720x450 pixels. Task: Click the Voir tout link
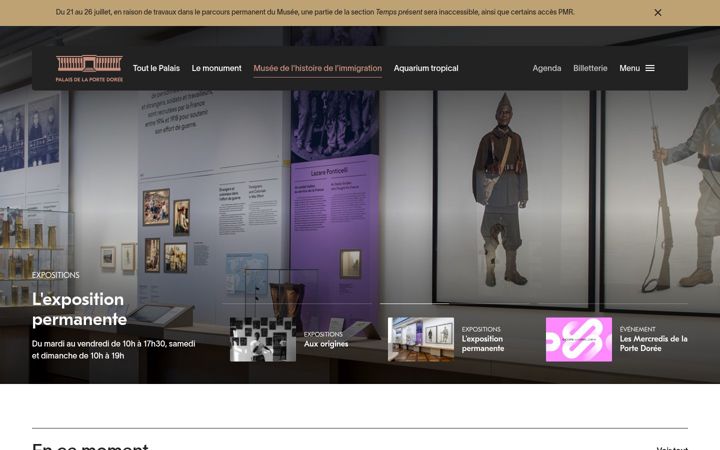click(672, 448)
